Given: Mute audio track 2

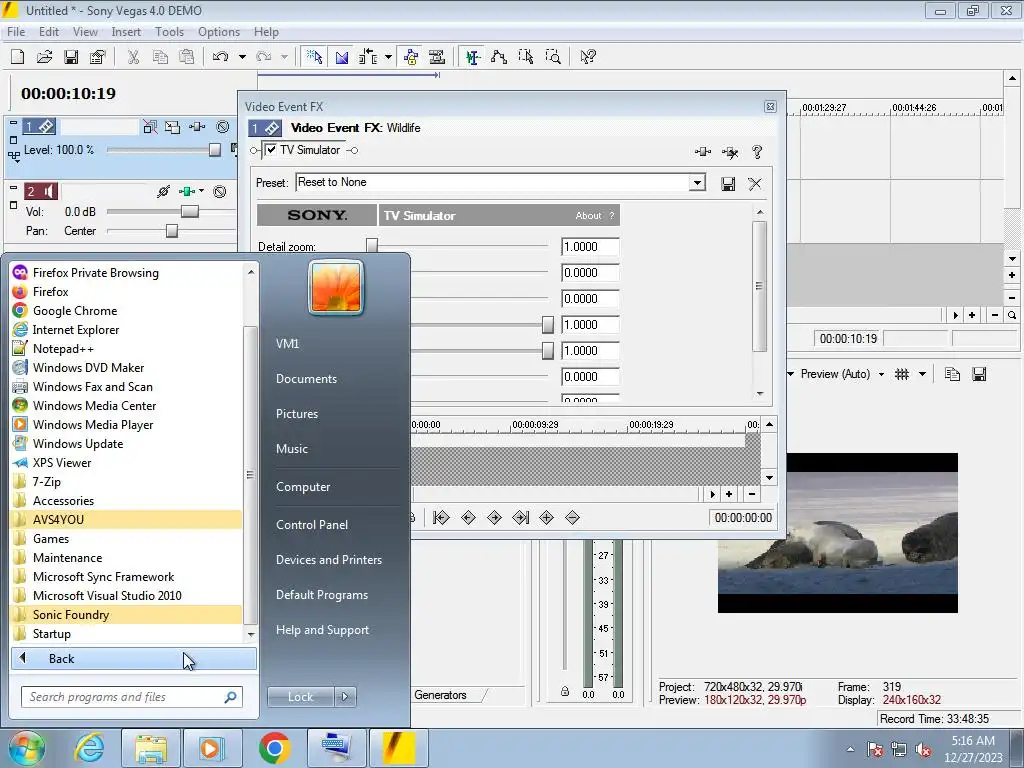Looking at the screenshot, I should (220, 191).
